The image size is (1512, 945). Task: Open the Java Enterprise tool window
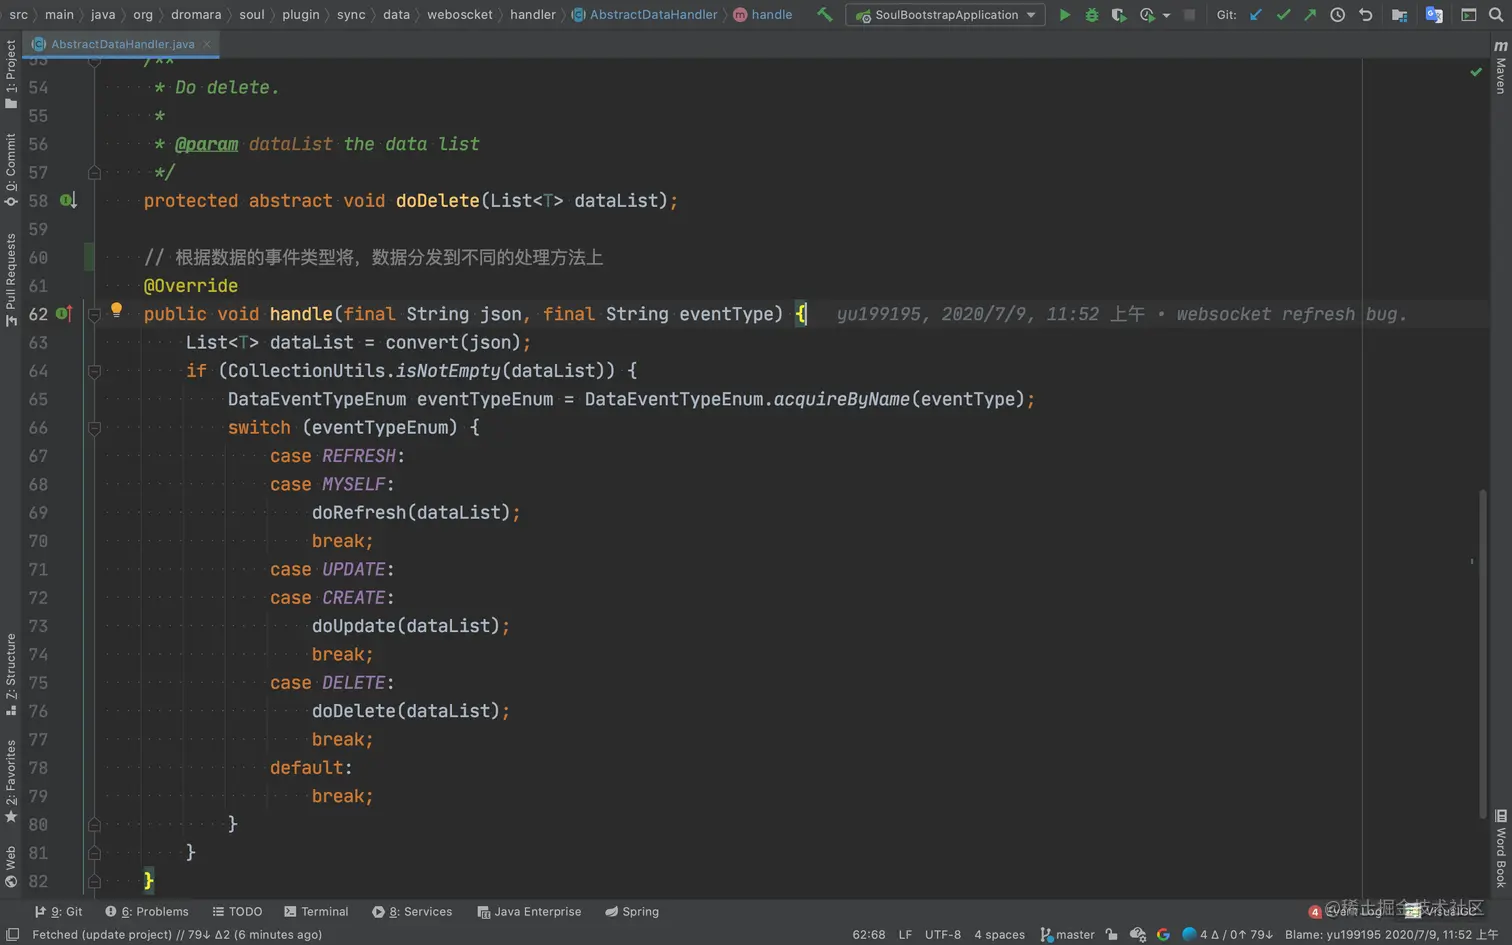pyautogui.click(x=529, y=912)
